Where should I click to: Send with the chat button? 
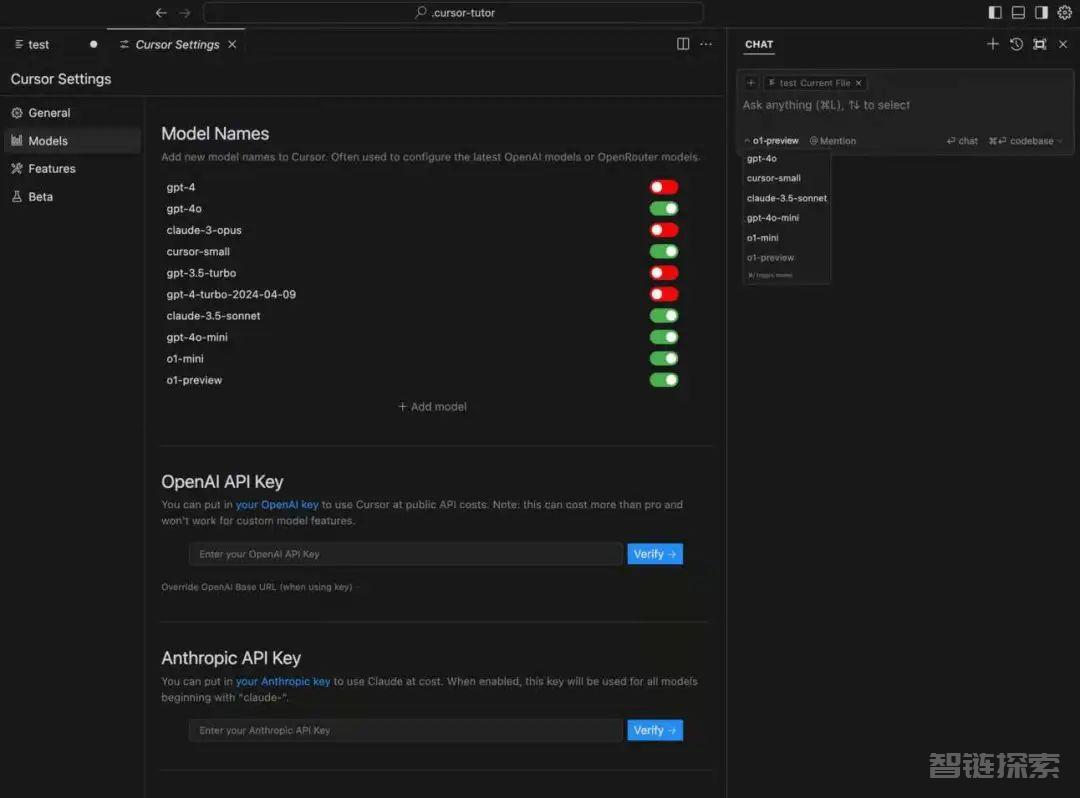pos(962,140)
